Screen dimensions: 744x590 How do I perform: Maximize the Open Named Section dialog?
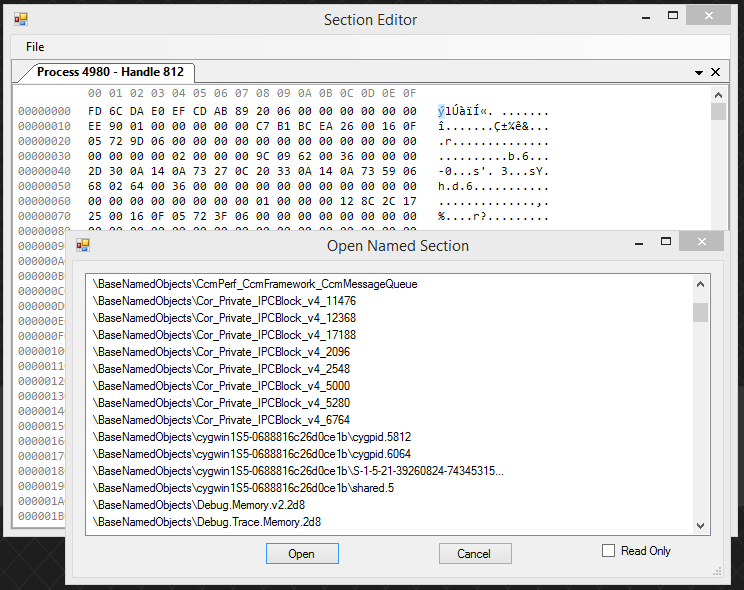tap(663, 242)
